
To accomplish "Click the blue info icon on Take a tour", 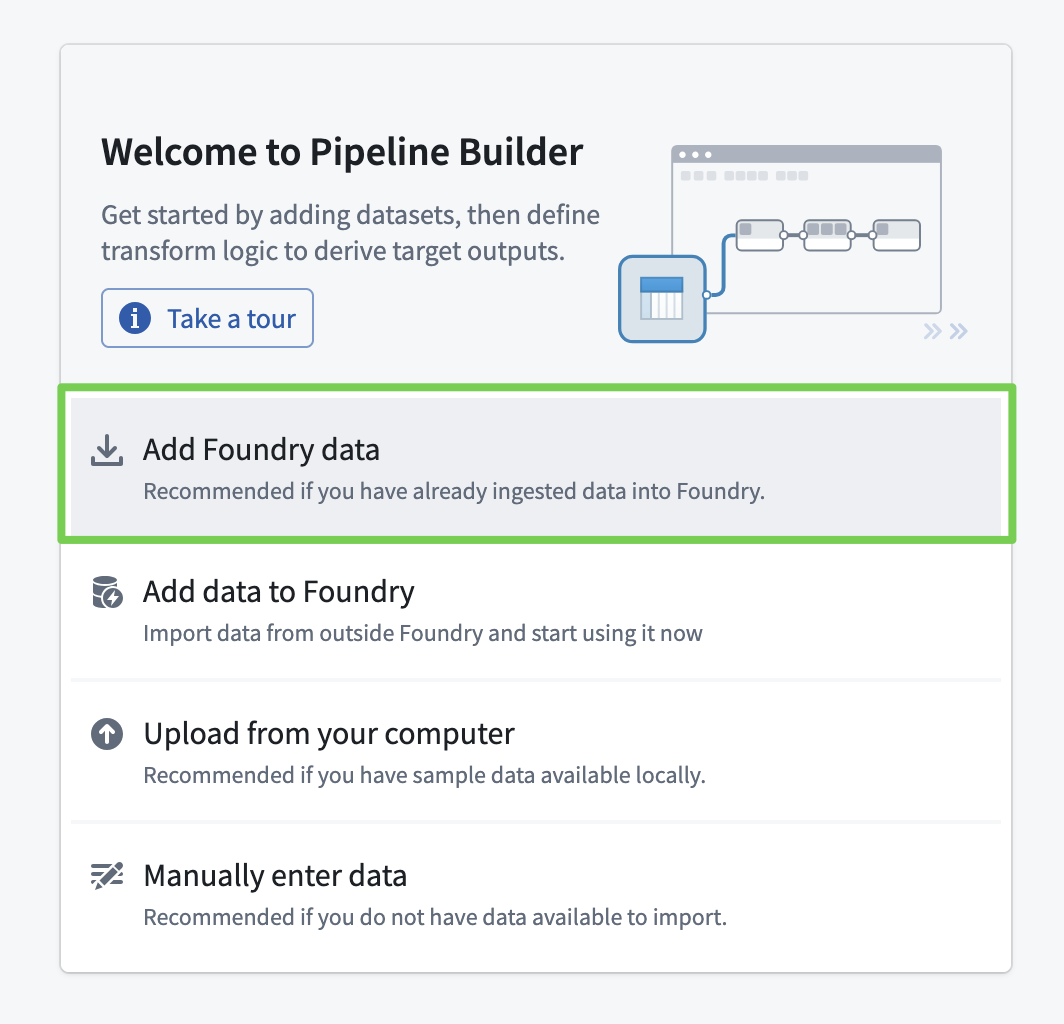I will click(x=135, y=319).
